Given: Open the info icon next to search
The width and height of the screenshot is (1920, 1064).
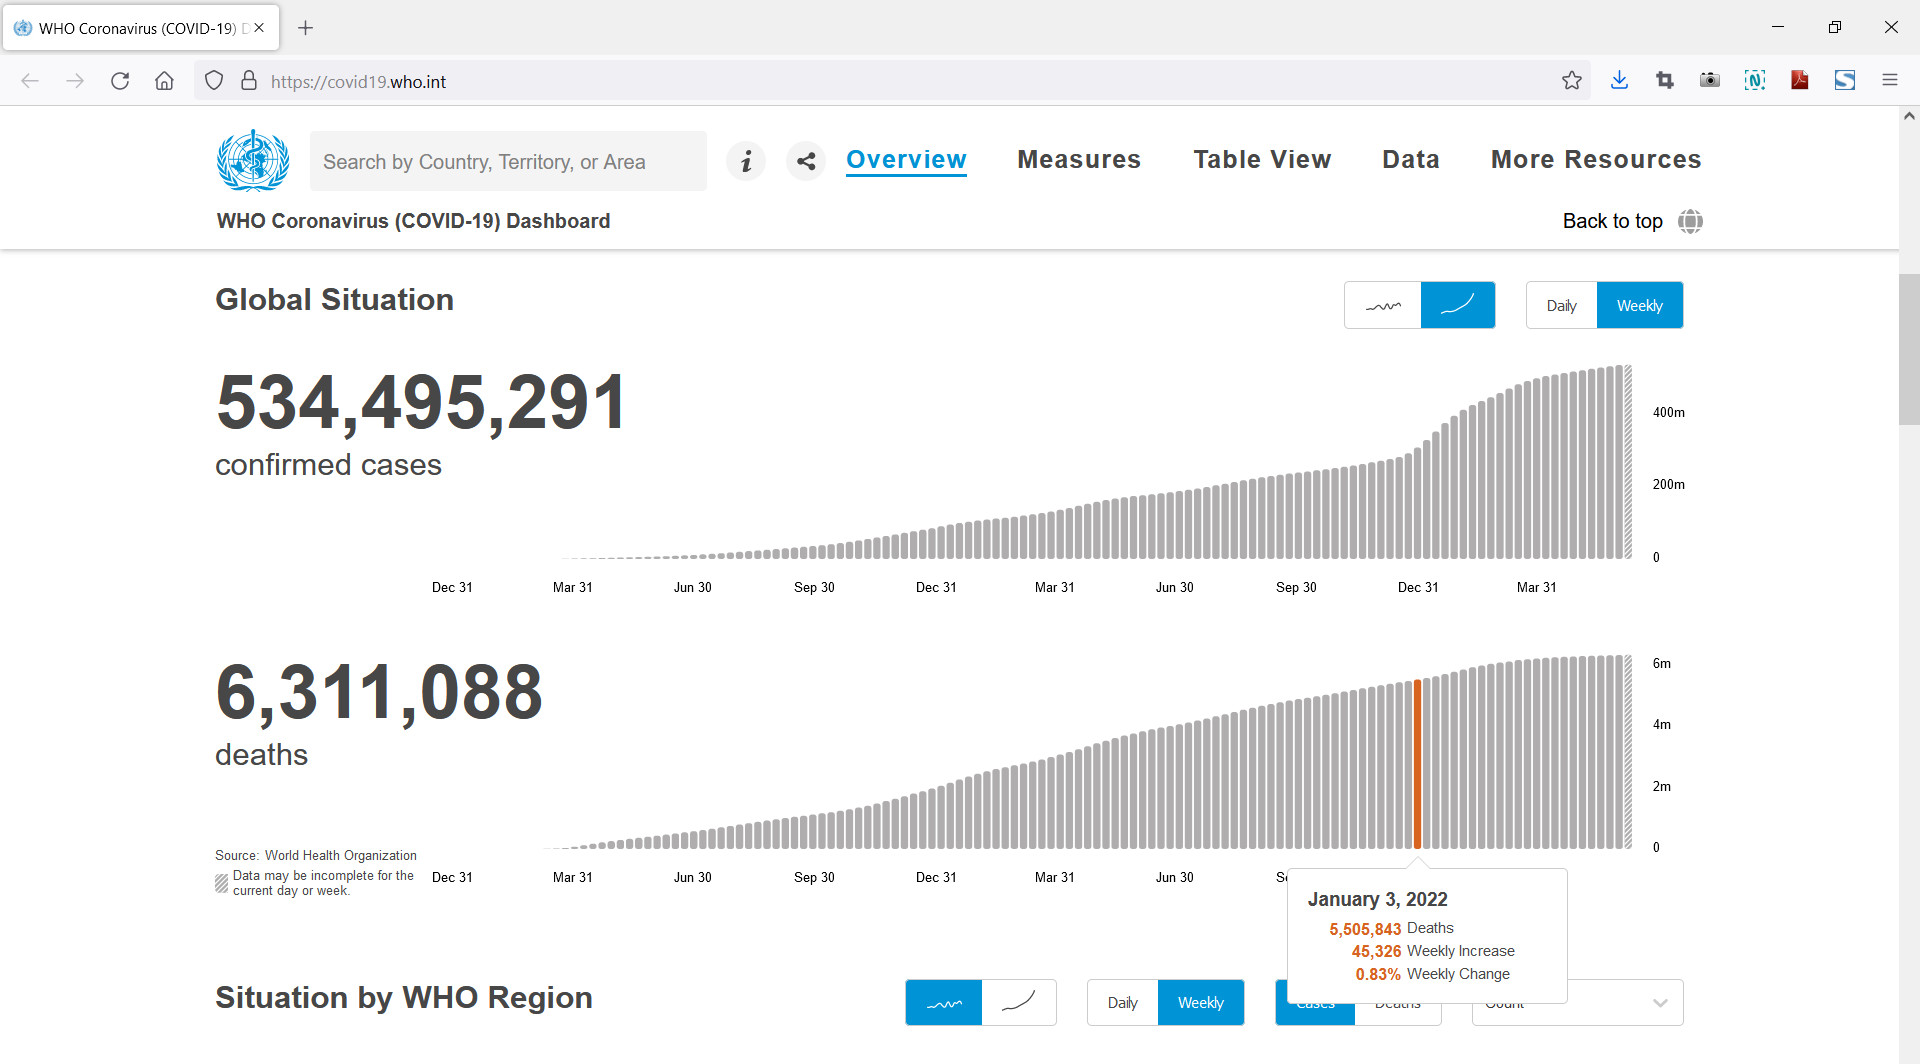Looking at the screenshot, I should pyautogui.click(x=746, y=161).
